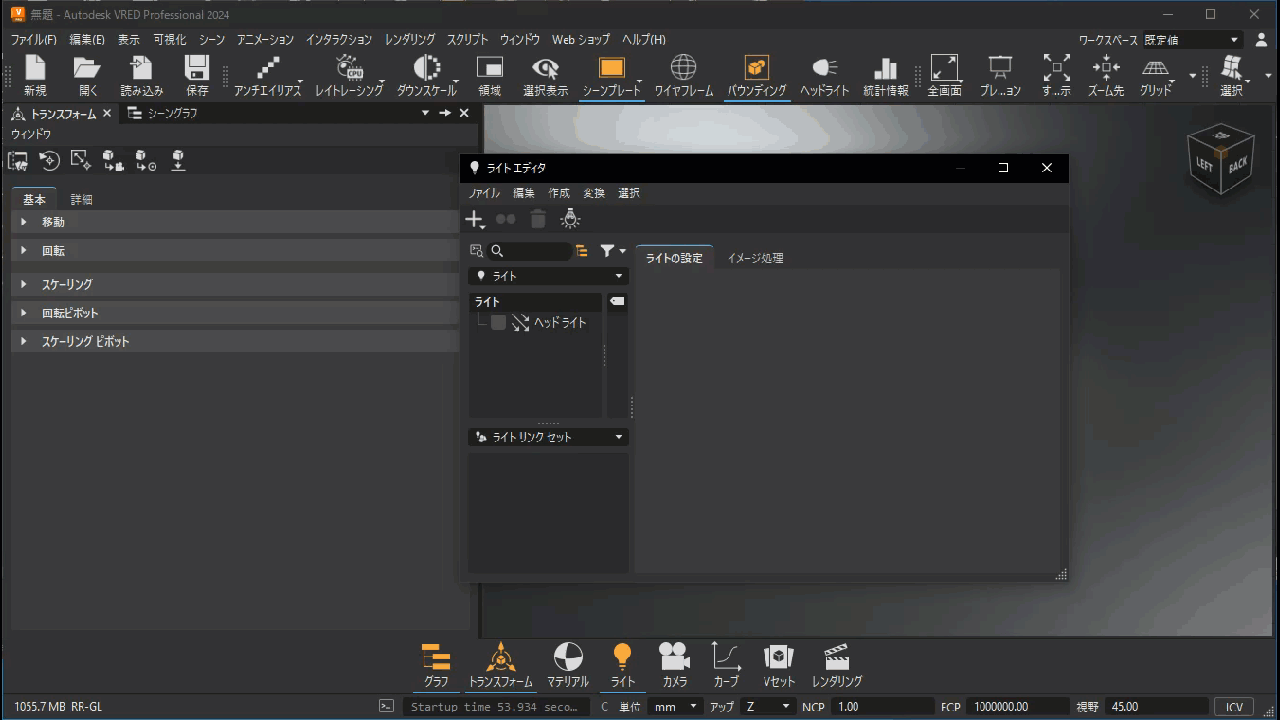Open the スクリプト main menu
Viewport: 1280px width, 720px height.
point(467,40)
